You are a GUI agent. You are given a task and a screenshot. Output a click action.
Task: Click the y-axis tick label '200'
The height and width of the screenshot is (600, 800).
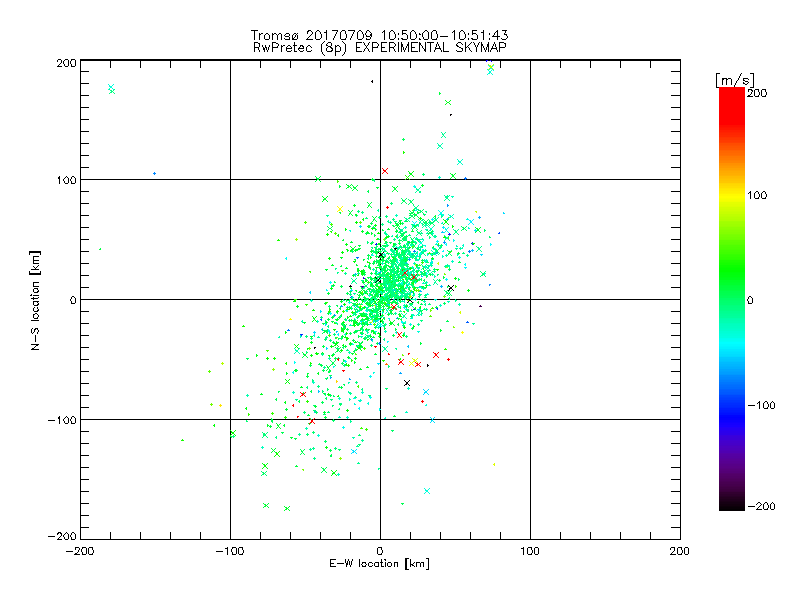(66, 63)
